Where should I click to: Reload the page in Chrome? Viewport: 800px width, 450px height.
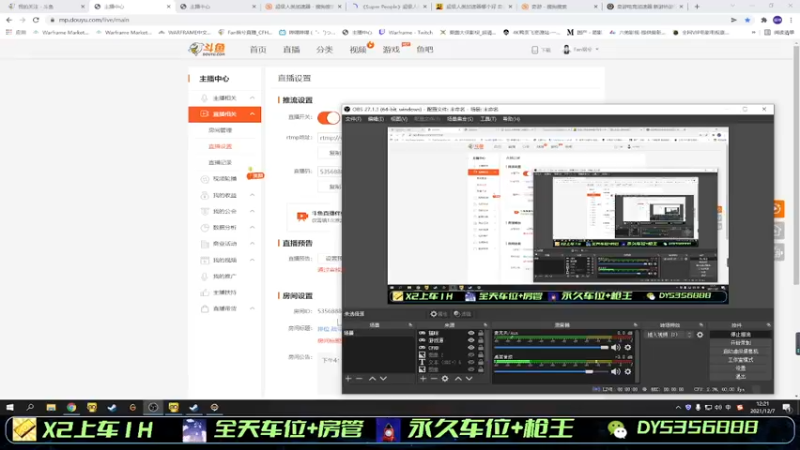pyautogui.click(x=36, y=20)
